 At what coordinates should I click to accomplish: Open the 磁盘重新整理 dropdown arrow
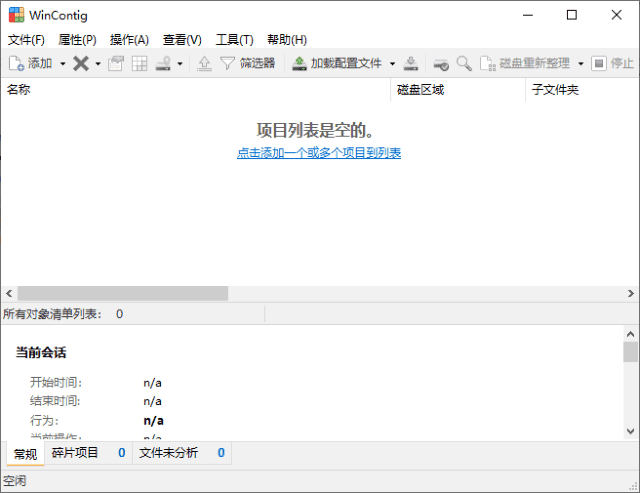click(x=580, y=63)
